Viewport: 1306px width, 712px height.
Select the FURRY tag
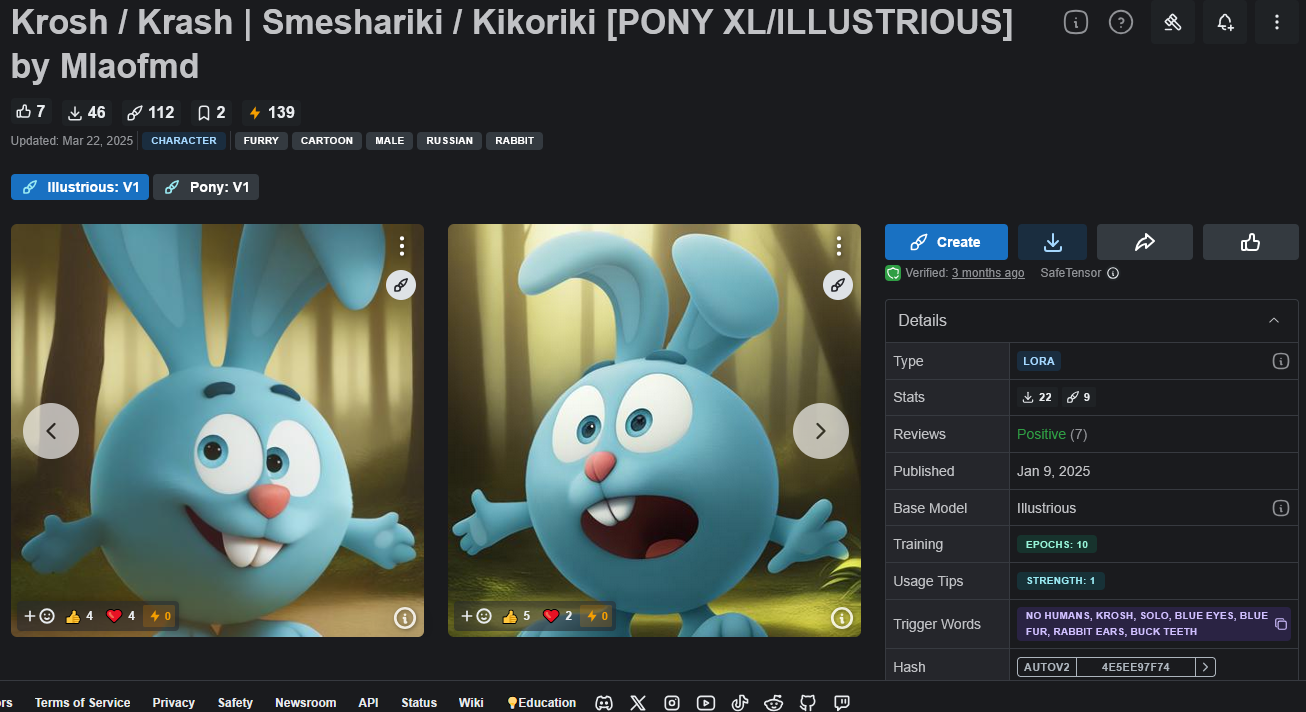click(x=261, y=141)
